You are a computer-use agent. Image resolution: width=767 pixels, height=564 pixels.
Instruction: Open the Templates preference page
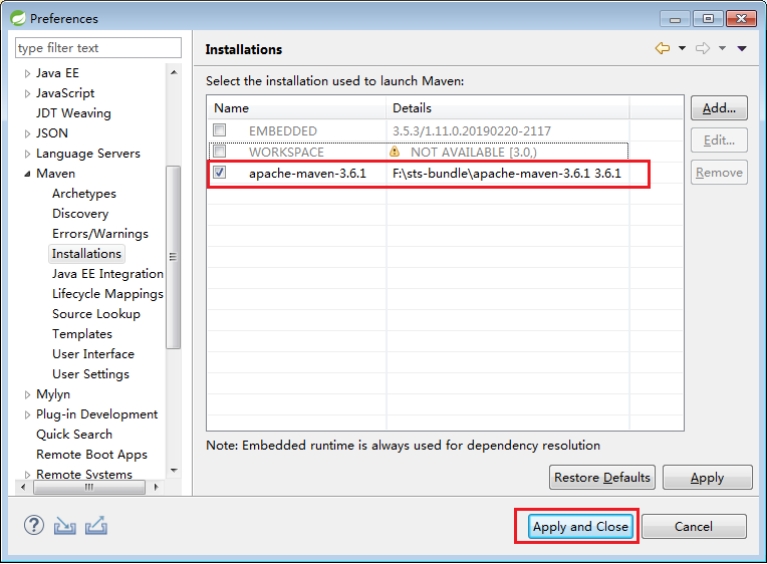[82, 334]
